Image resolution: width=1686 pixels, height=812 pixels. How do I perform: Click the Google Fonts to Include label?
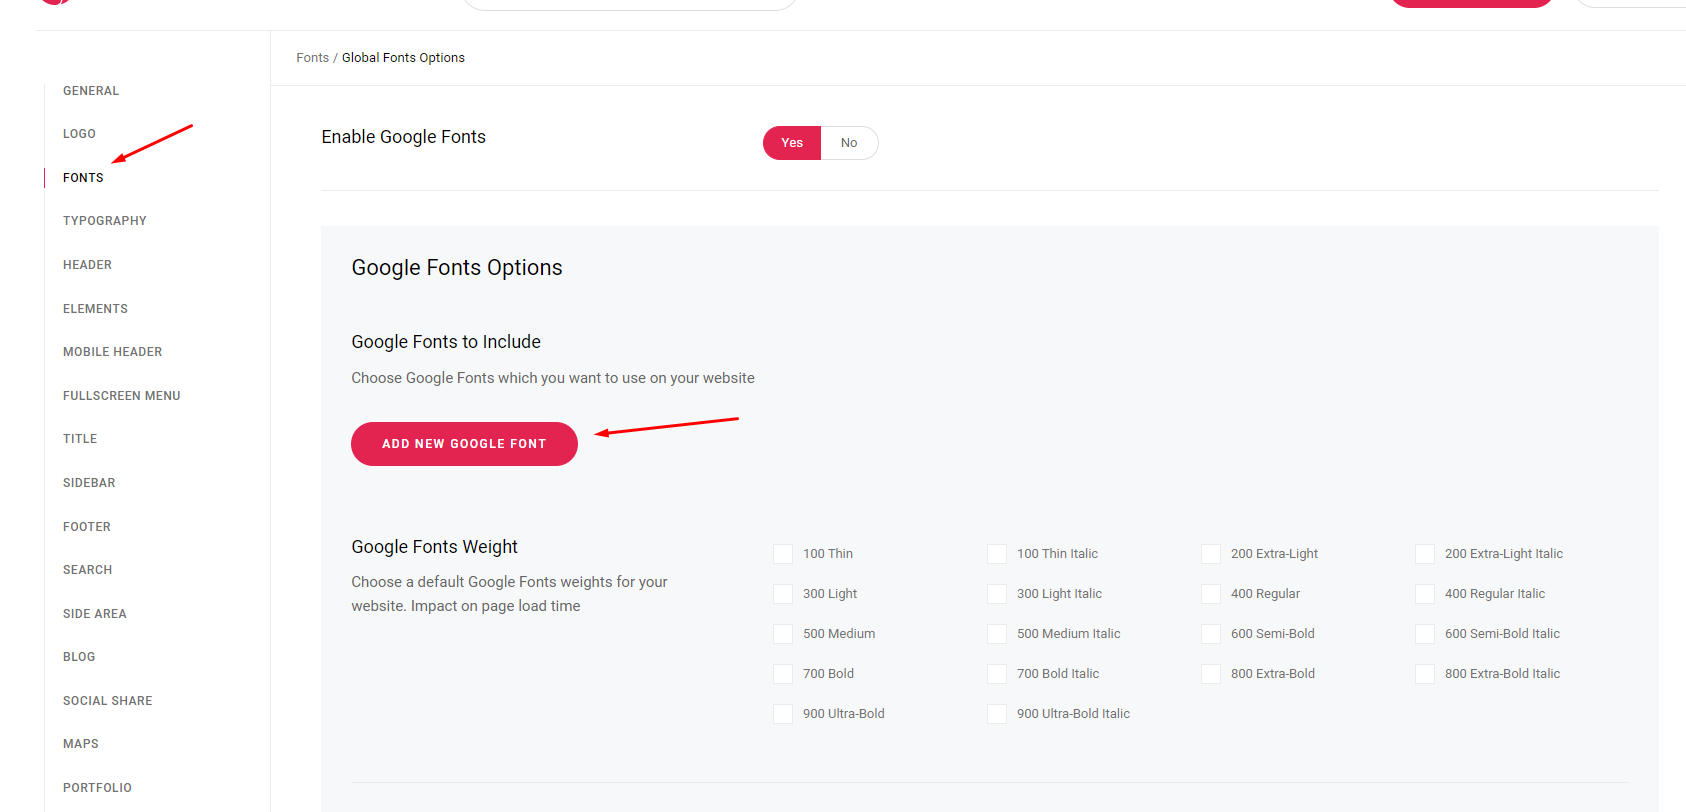point(446,342)
